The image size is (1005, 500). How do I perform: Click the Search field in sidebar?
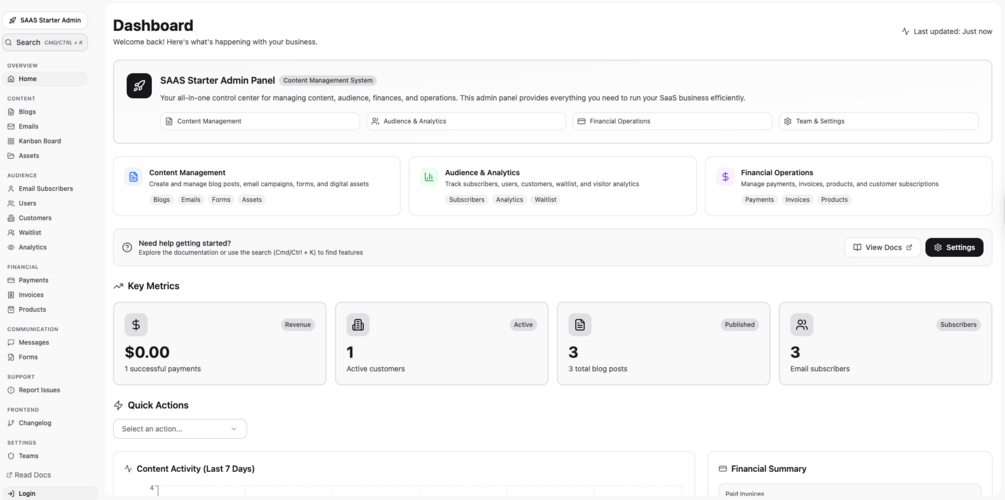coord(45,42)
